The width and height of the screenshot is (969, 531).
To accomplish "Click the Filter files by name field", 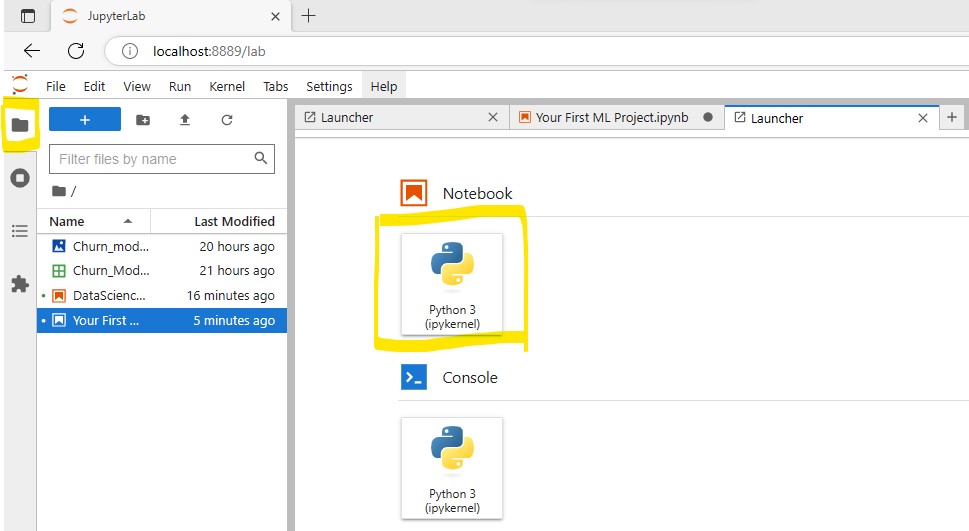I will click(162, 159).
